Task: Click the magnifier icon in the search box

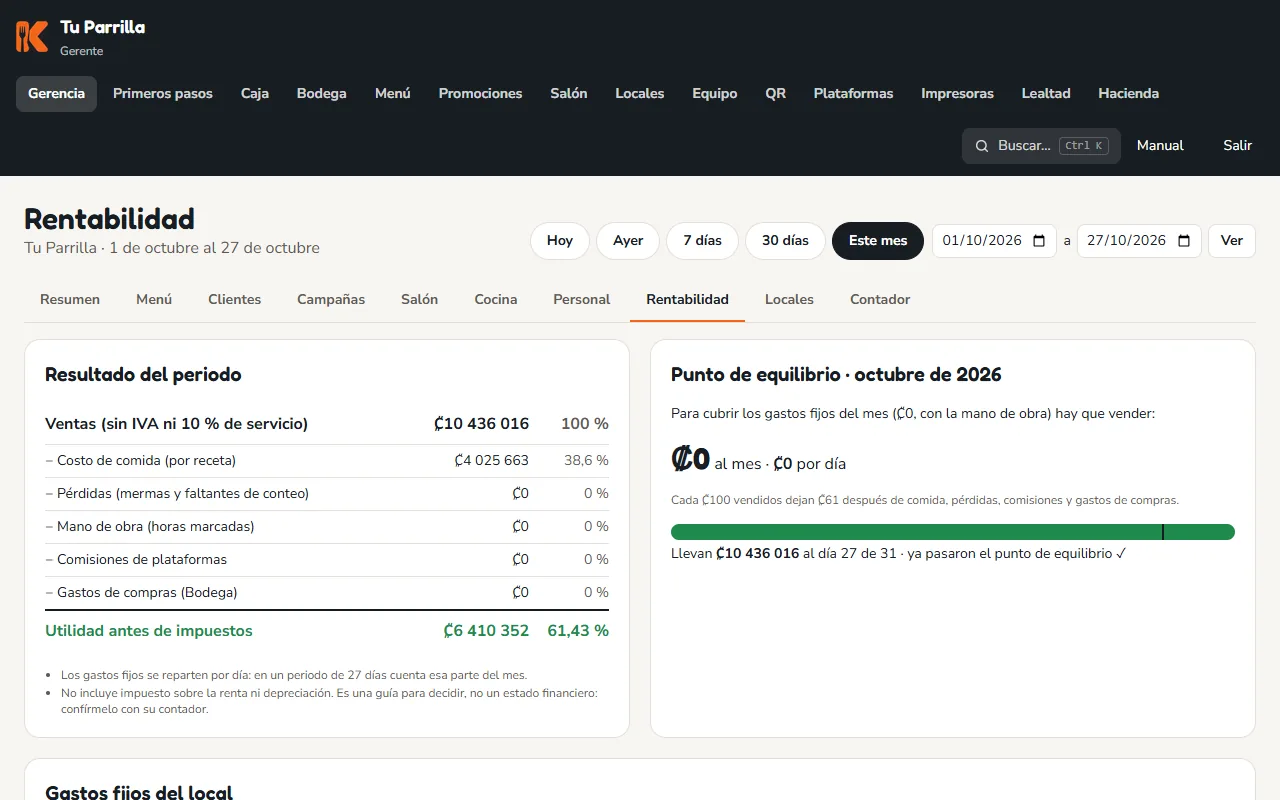Action: [x=982, y=146]
